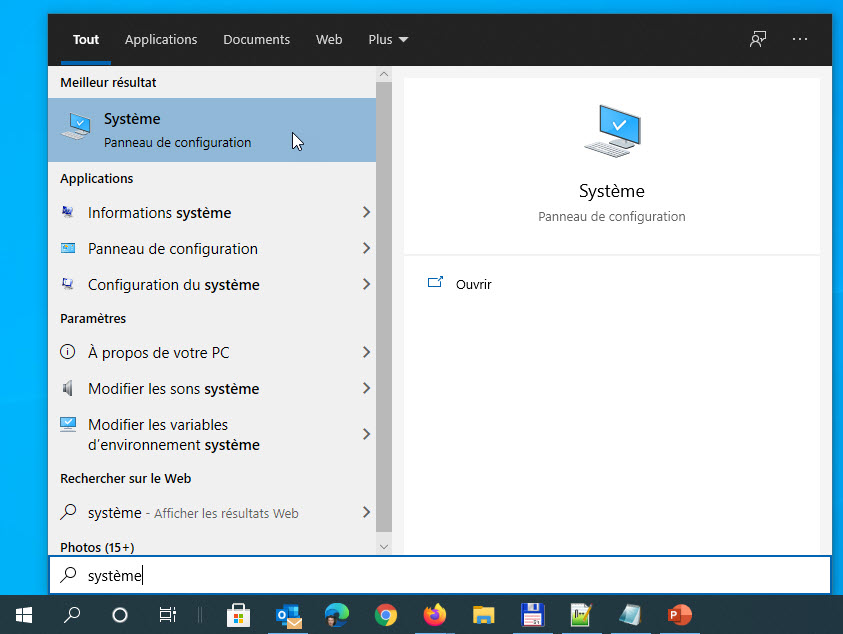Expand arrow for Modifier les sons système

click(x=366, y=389)
